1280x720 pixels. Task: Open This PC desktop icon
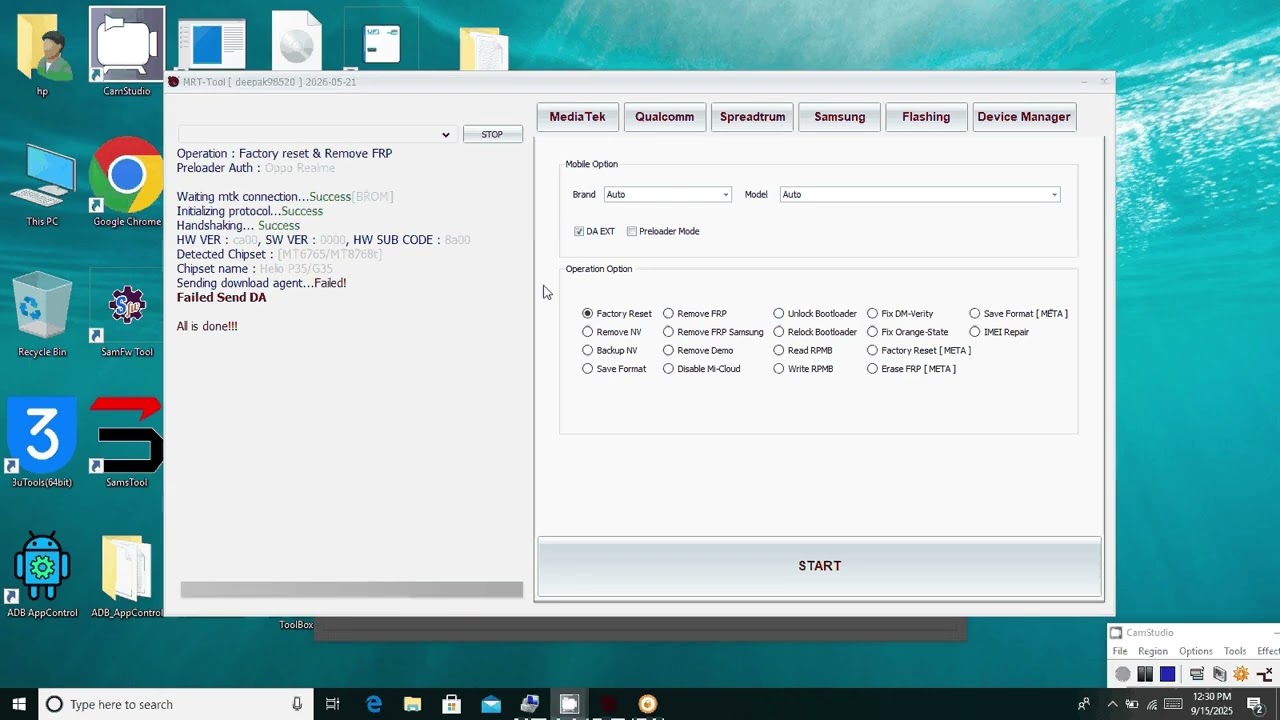click(x=42, y=185)
